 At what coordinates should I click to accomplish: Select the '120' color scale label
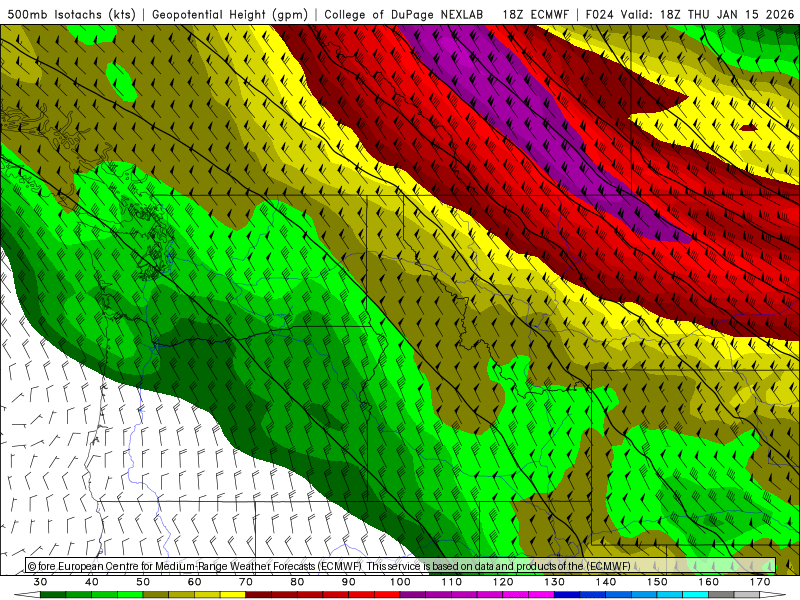(503, 582)
